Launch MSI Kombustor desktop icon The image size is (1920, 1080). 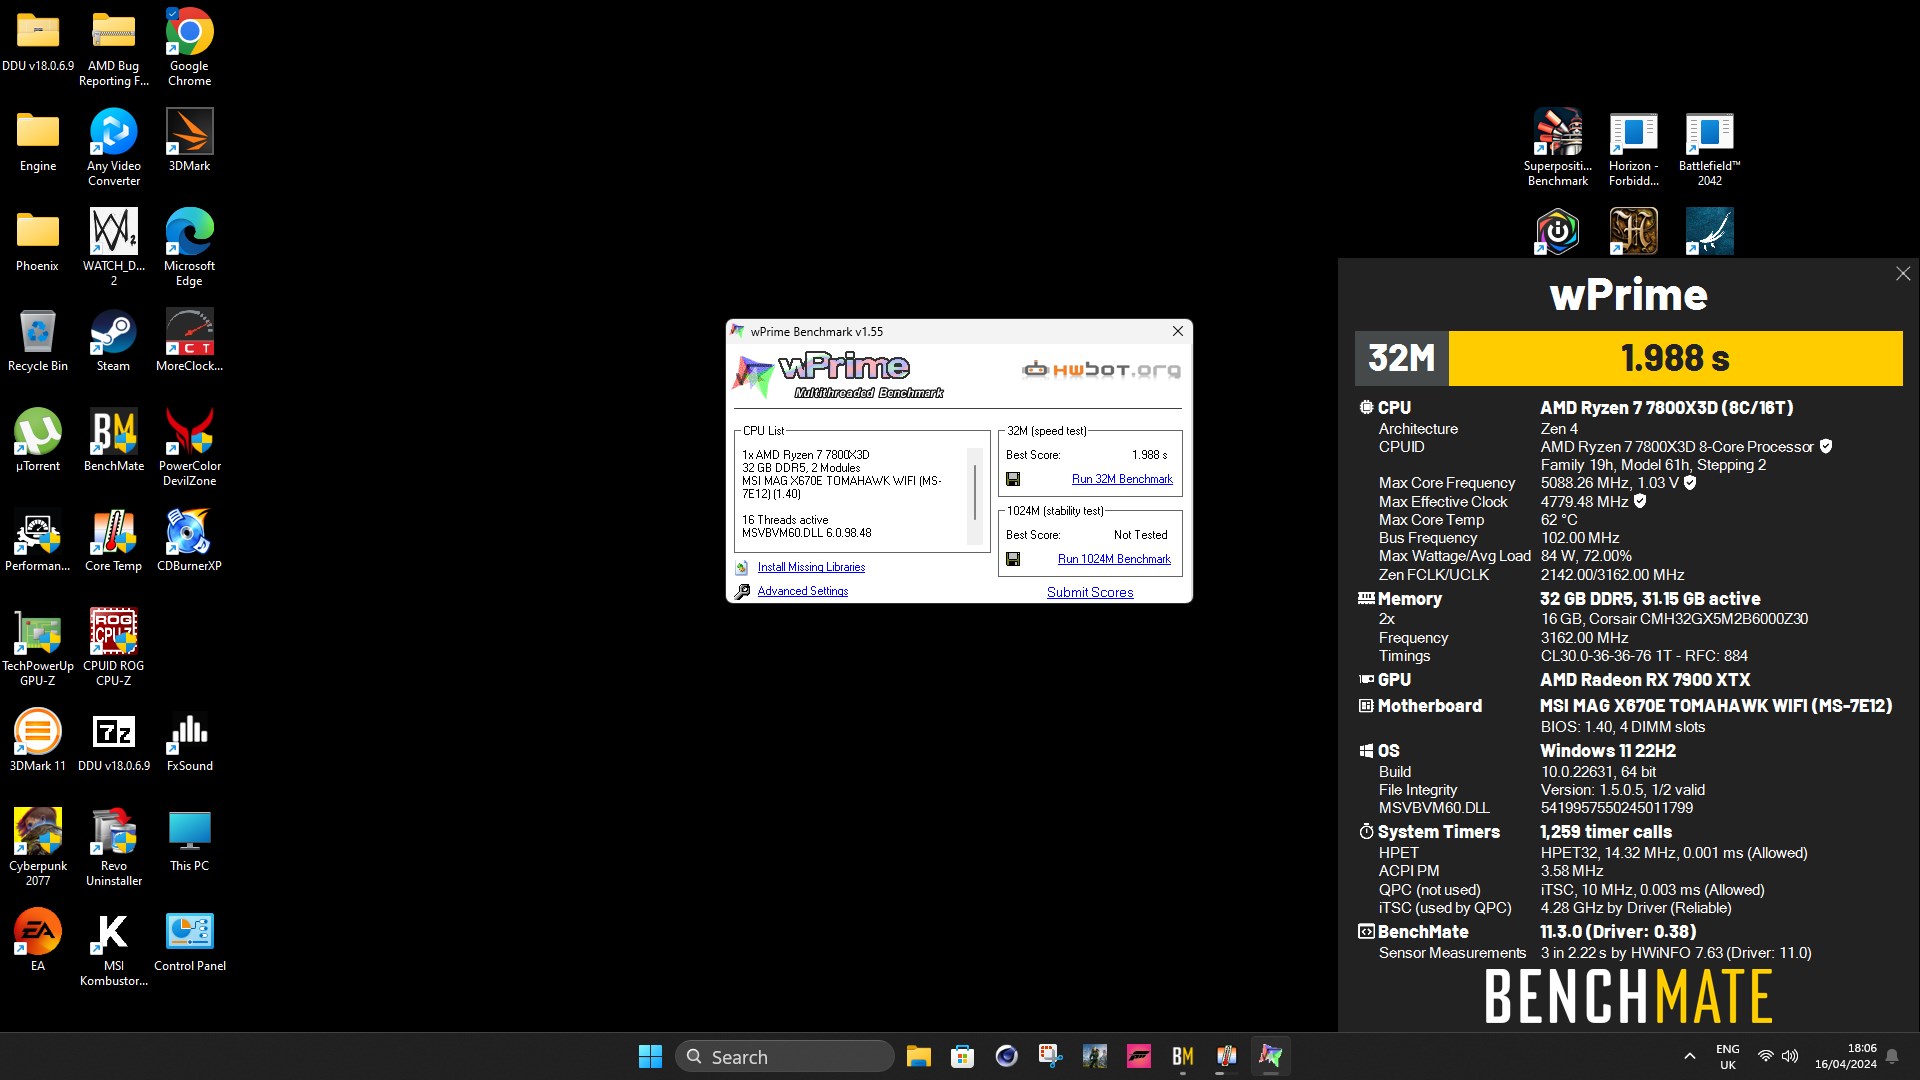[x=114, y=947]
